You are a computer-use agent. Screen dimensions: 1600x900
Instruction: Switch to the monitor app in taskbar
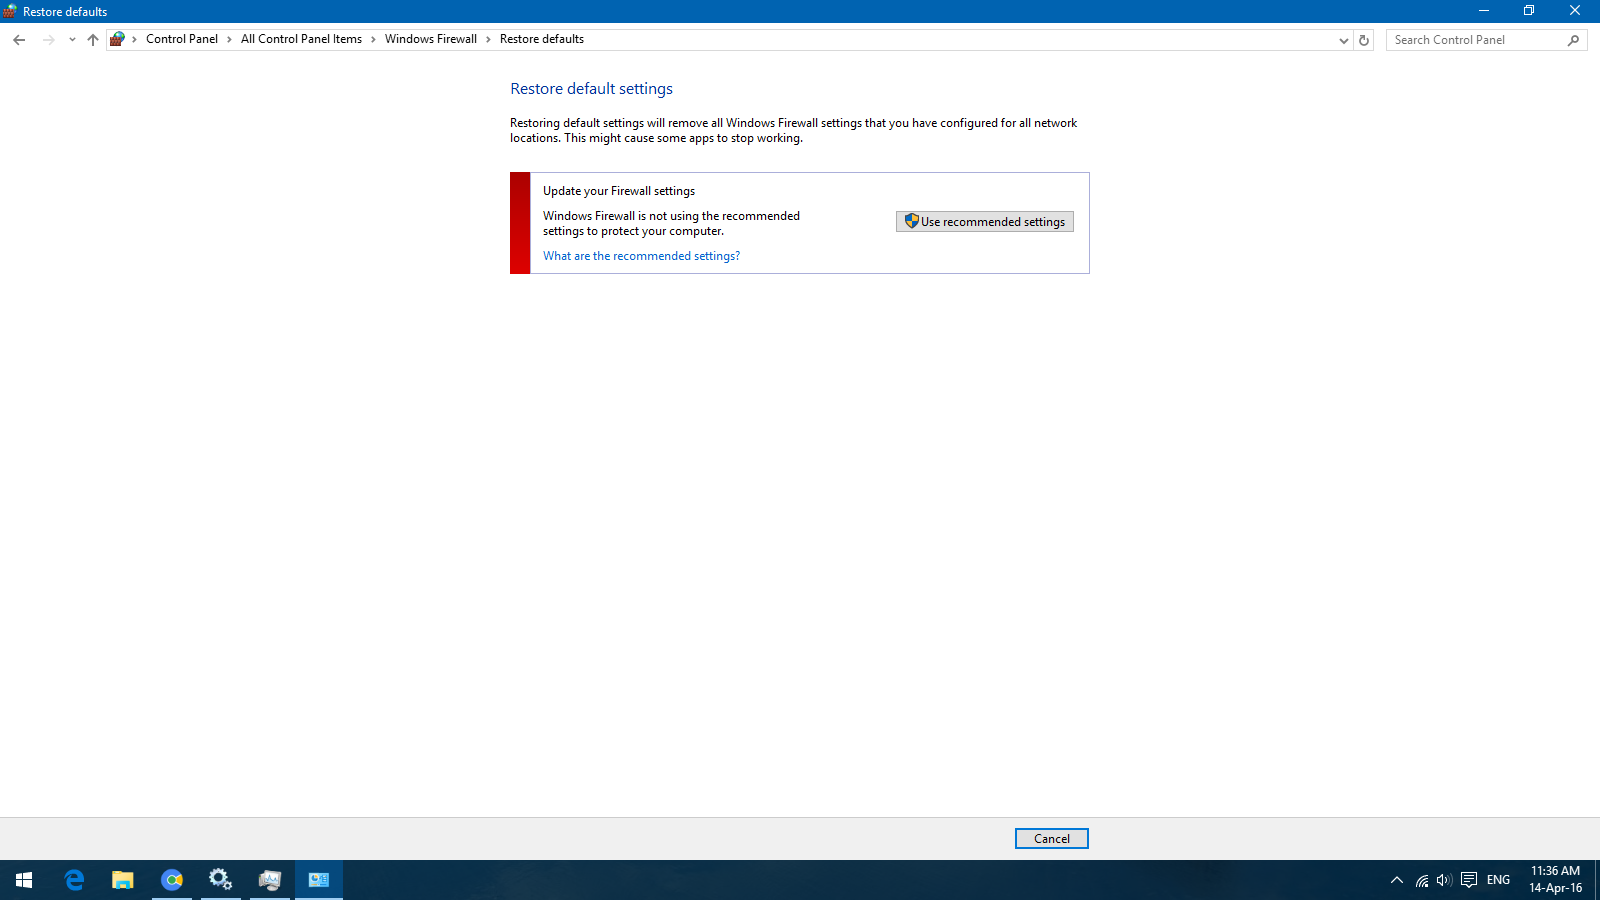270,880
